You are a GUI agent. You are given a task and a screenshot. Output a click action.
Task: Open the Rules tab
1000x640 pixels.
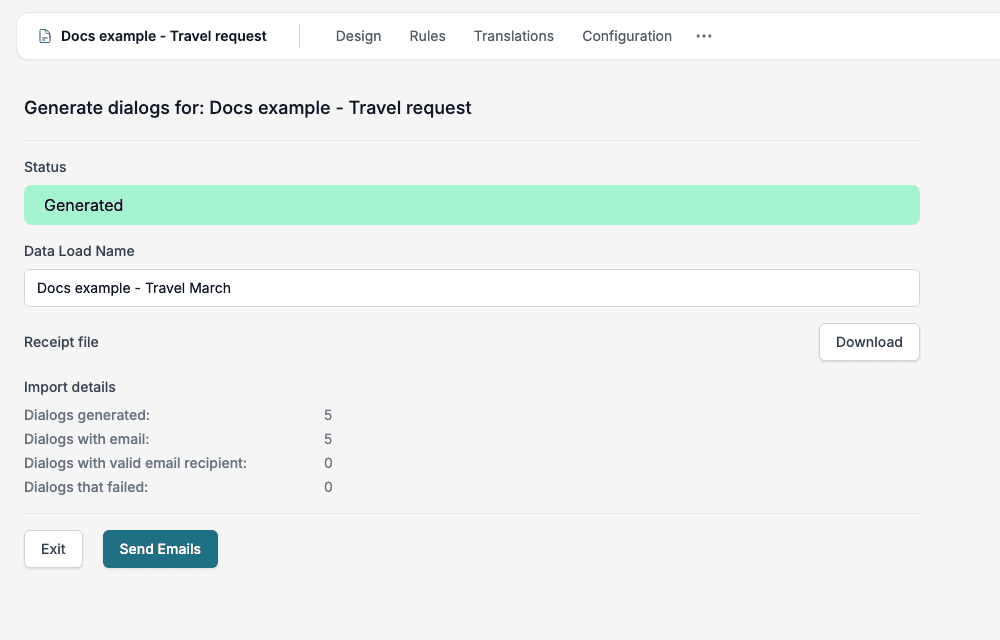coord(427,36)
